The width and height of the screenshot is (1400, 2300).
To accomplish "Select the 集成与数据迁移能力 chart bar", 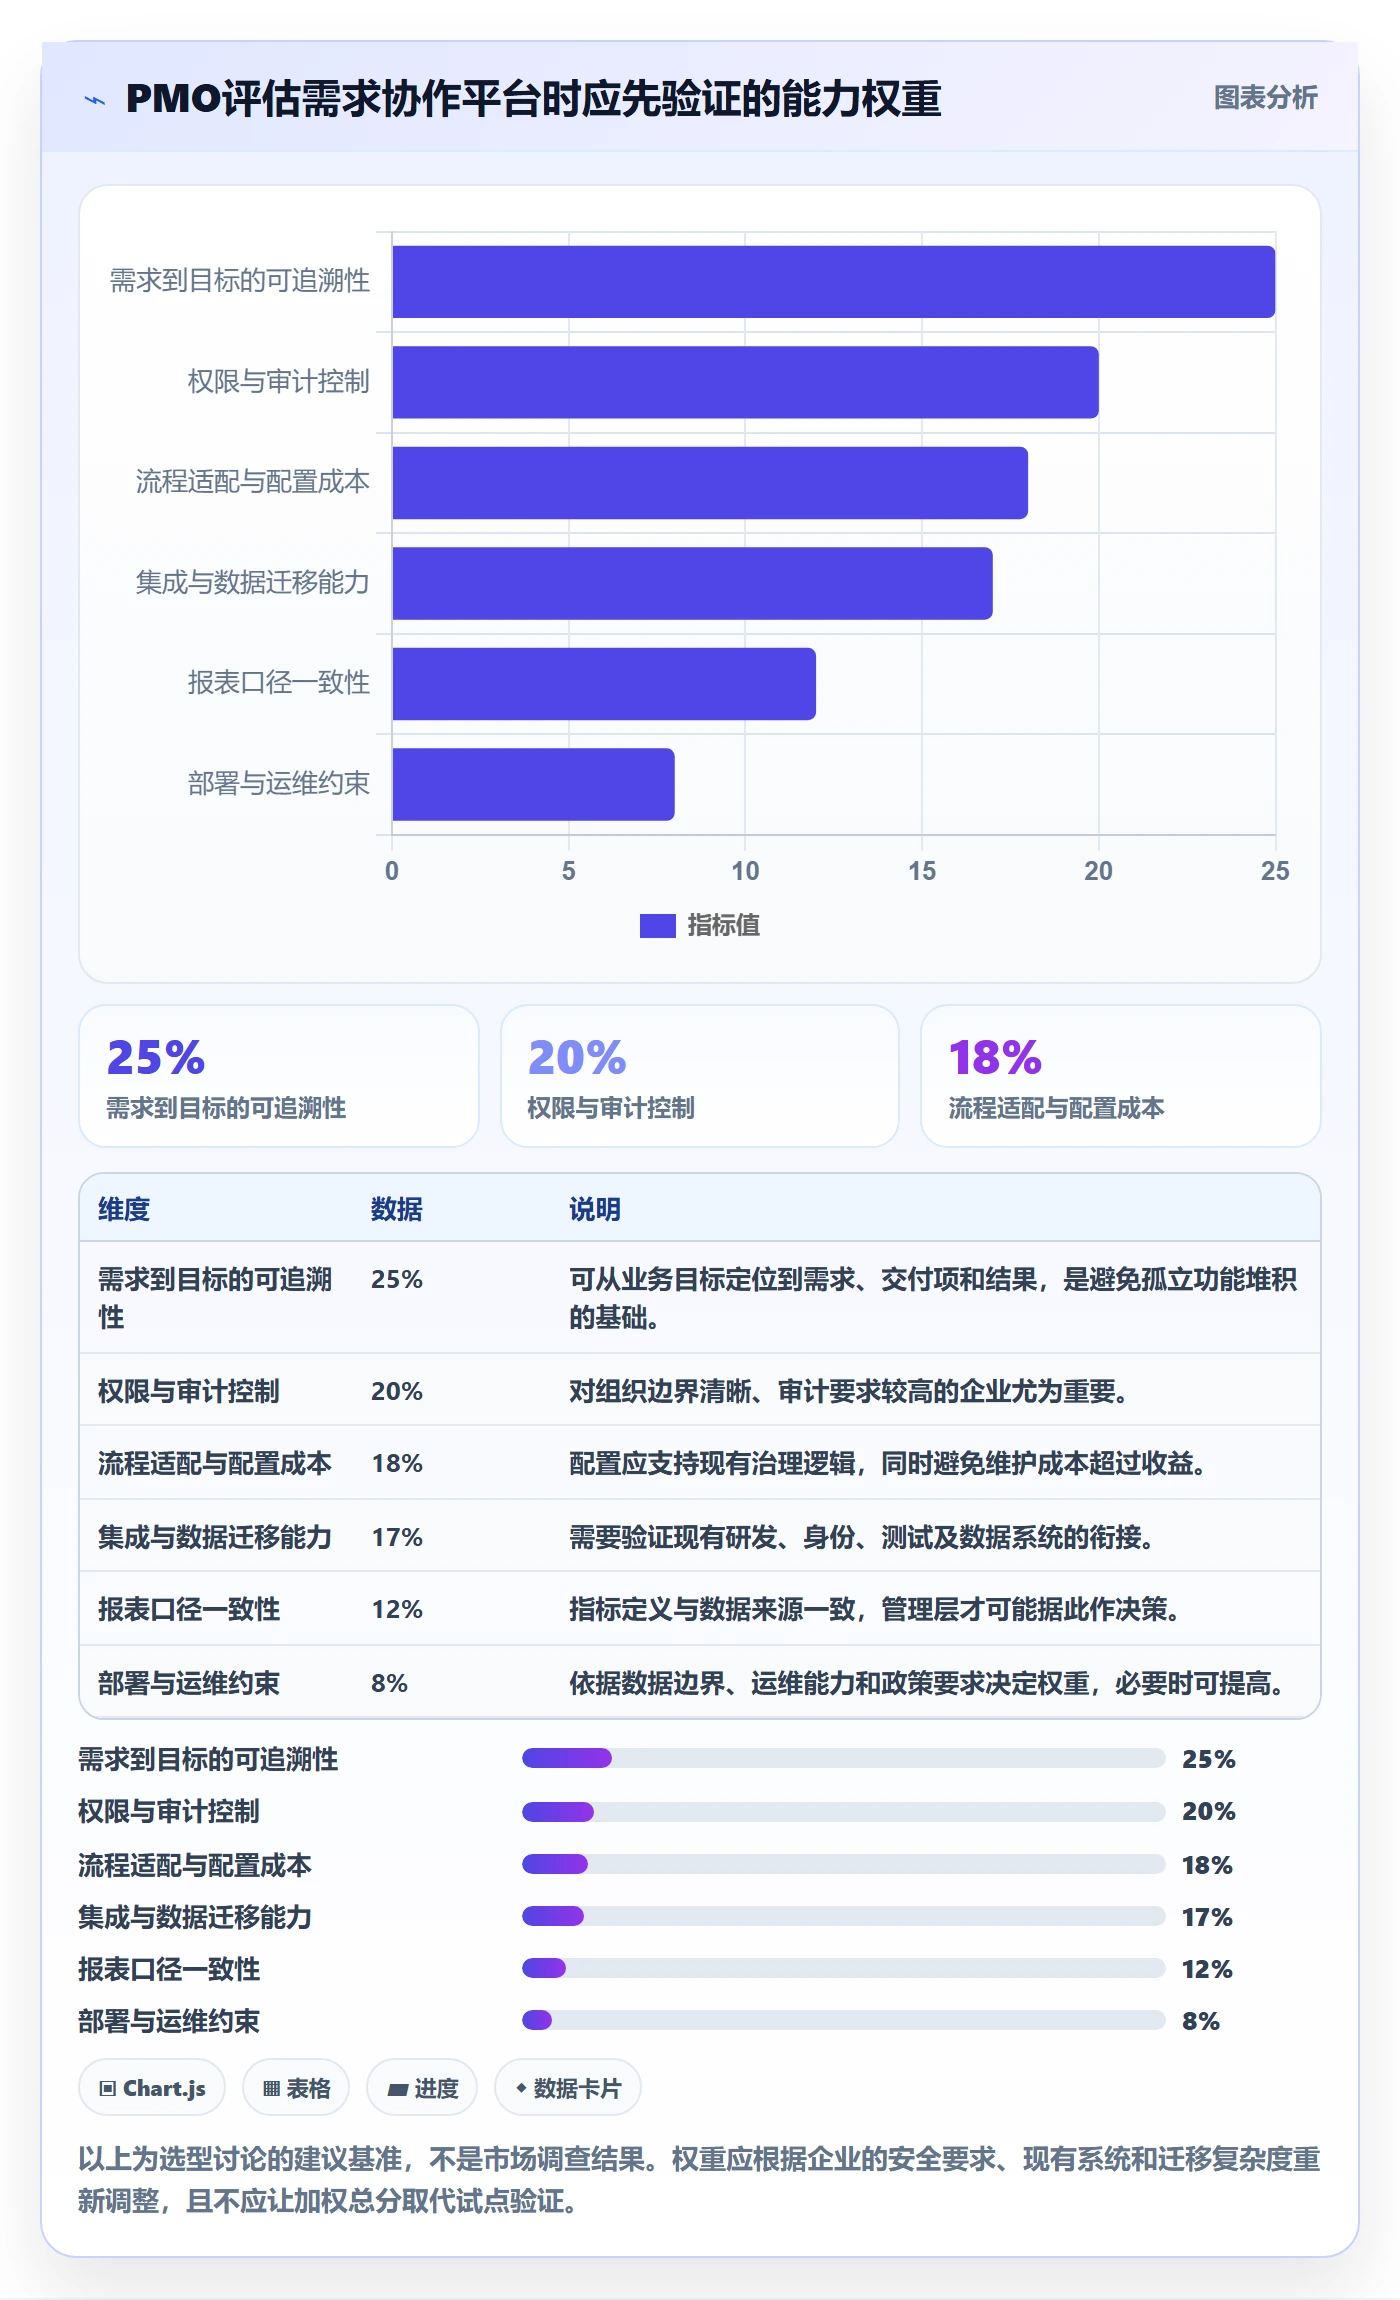I will point(692,583).
